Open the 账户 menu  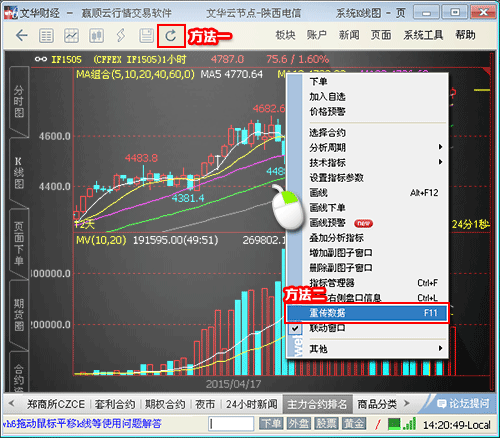(x=317, y=35)
